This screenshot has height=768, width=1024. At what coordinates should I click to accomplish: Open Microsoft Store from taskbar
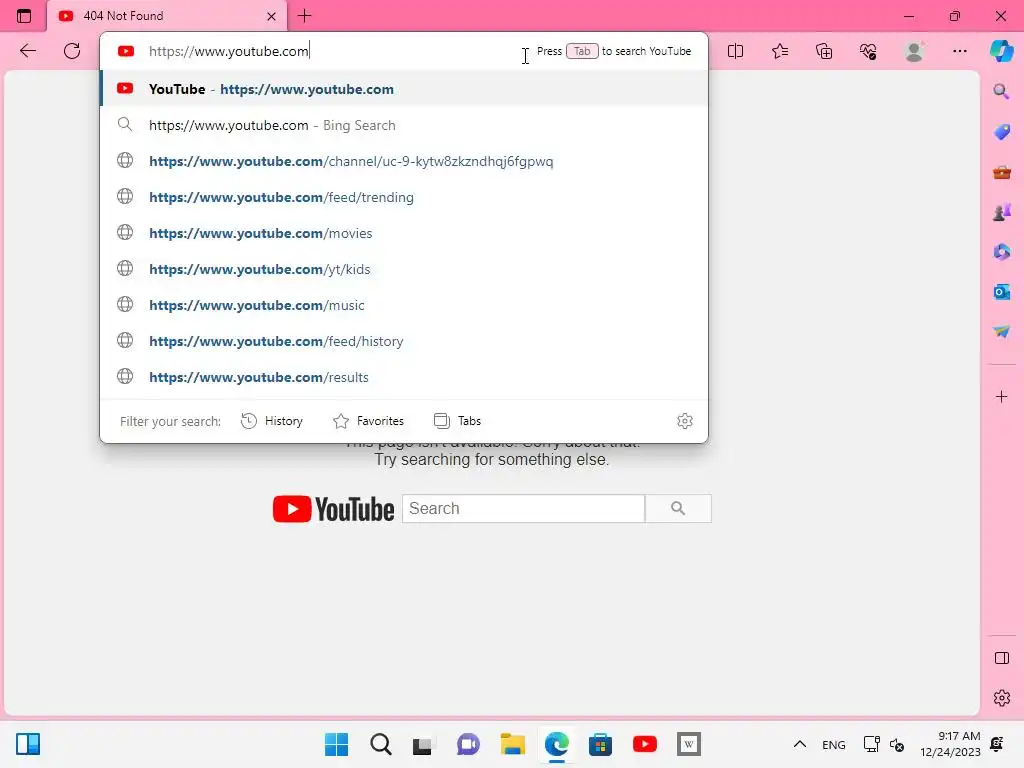tap(600, 744)
